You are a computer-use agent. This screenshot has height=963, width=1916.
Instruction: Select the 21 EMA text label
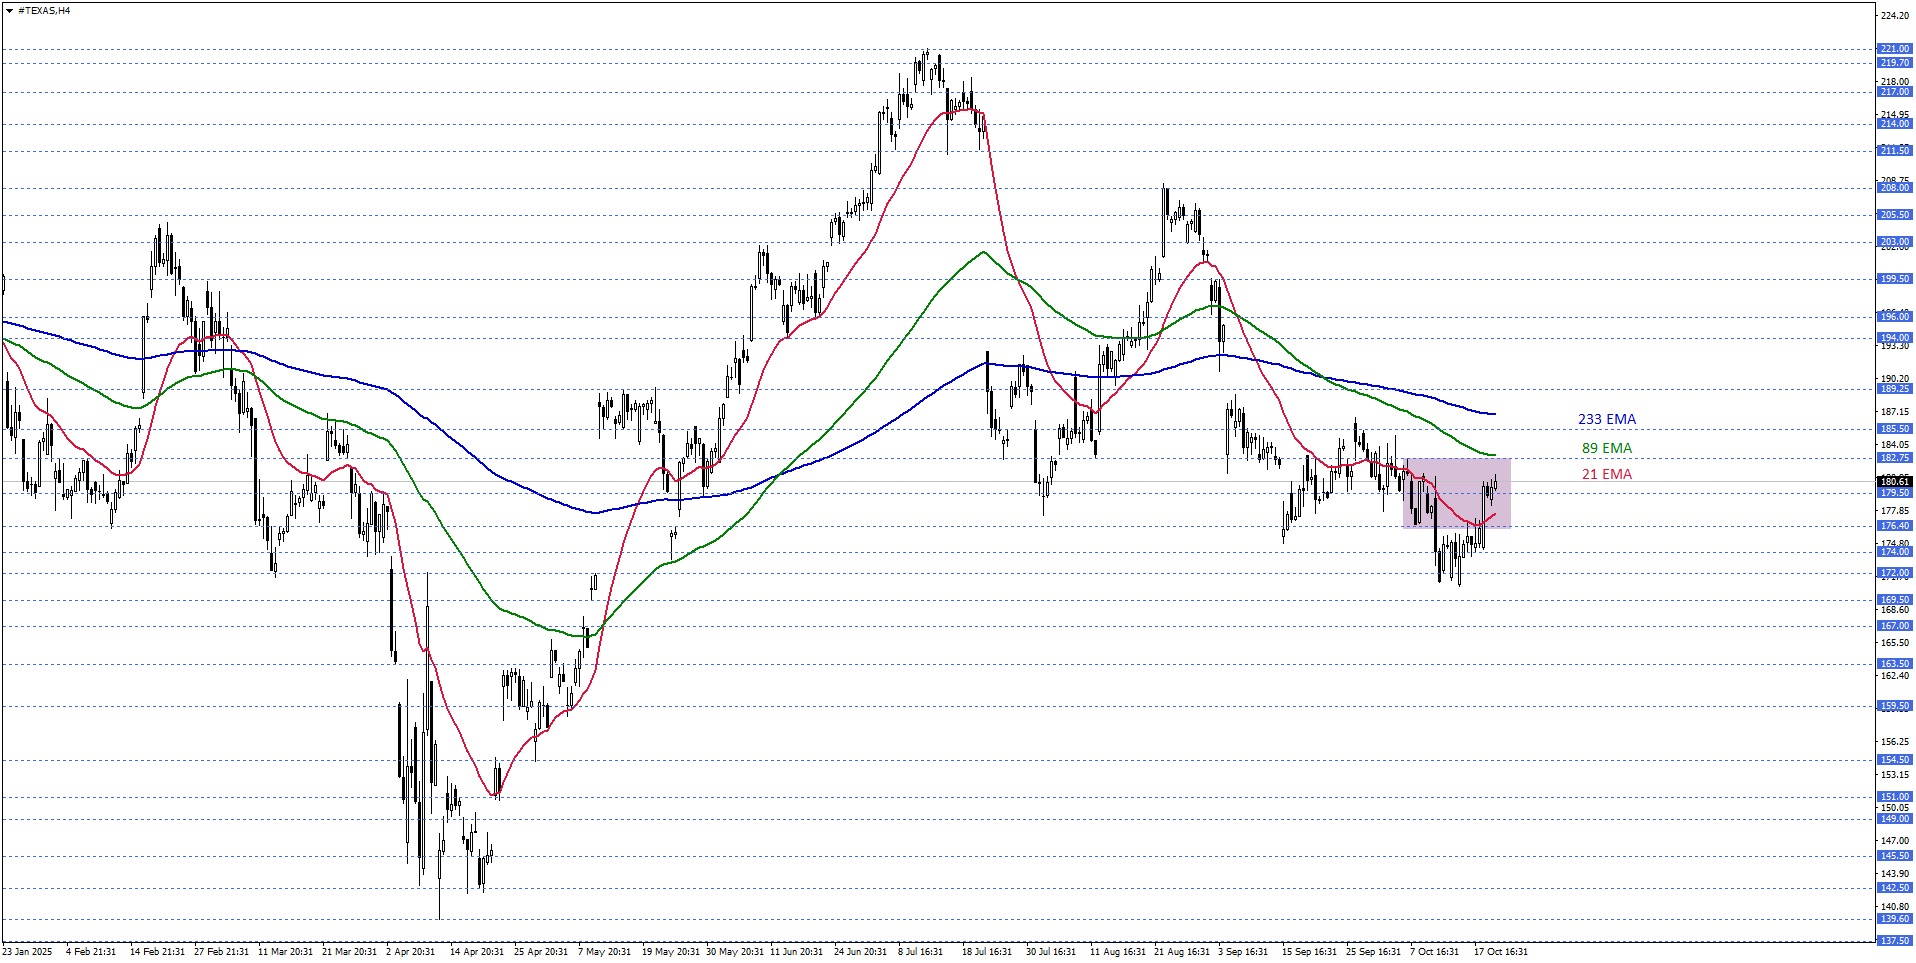click(1606, 474)
